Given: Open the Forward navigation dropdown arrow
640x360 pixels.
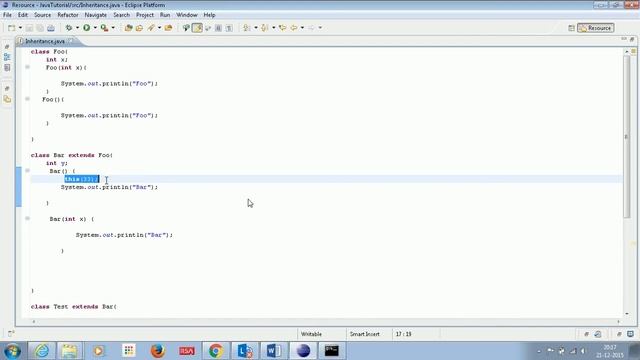Looking at the screenshot, I should coord(320,28).
